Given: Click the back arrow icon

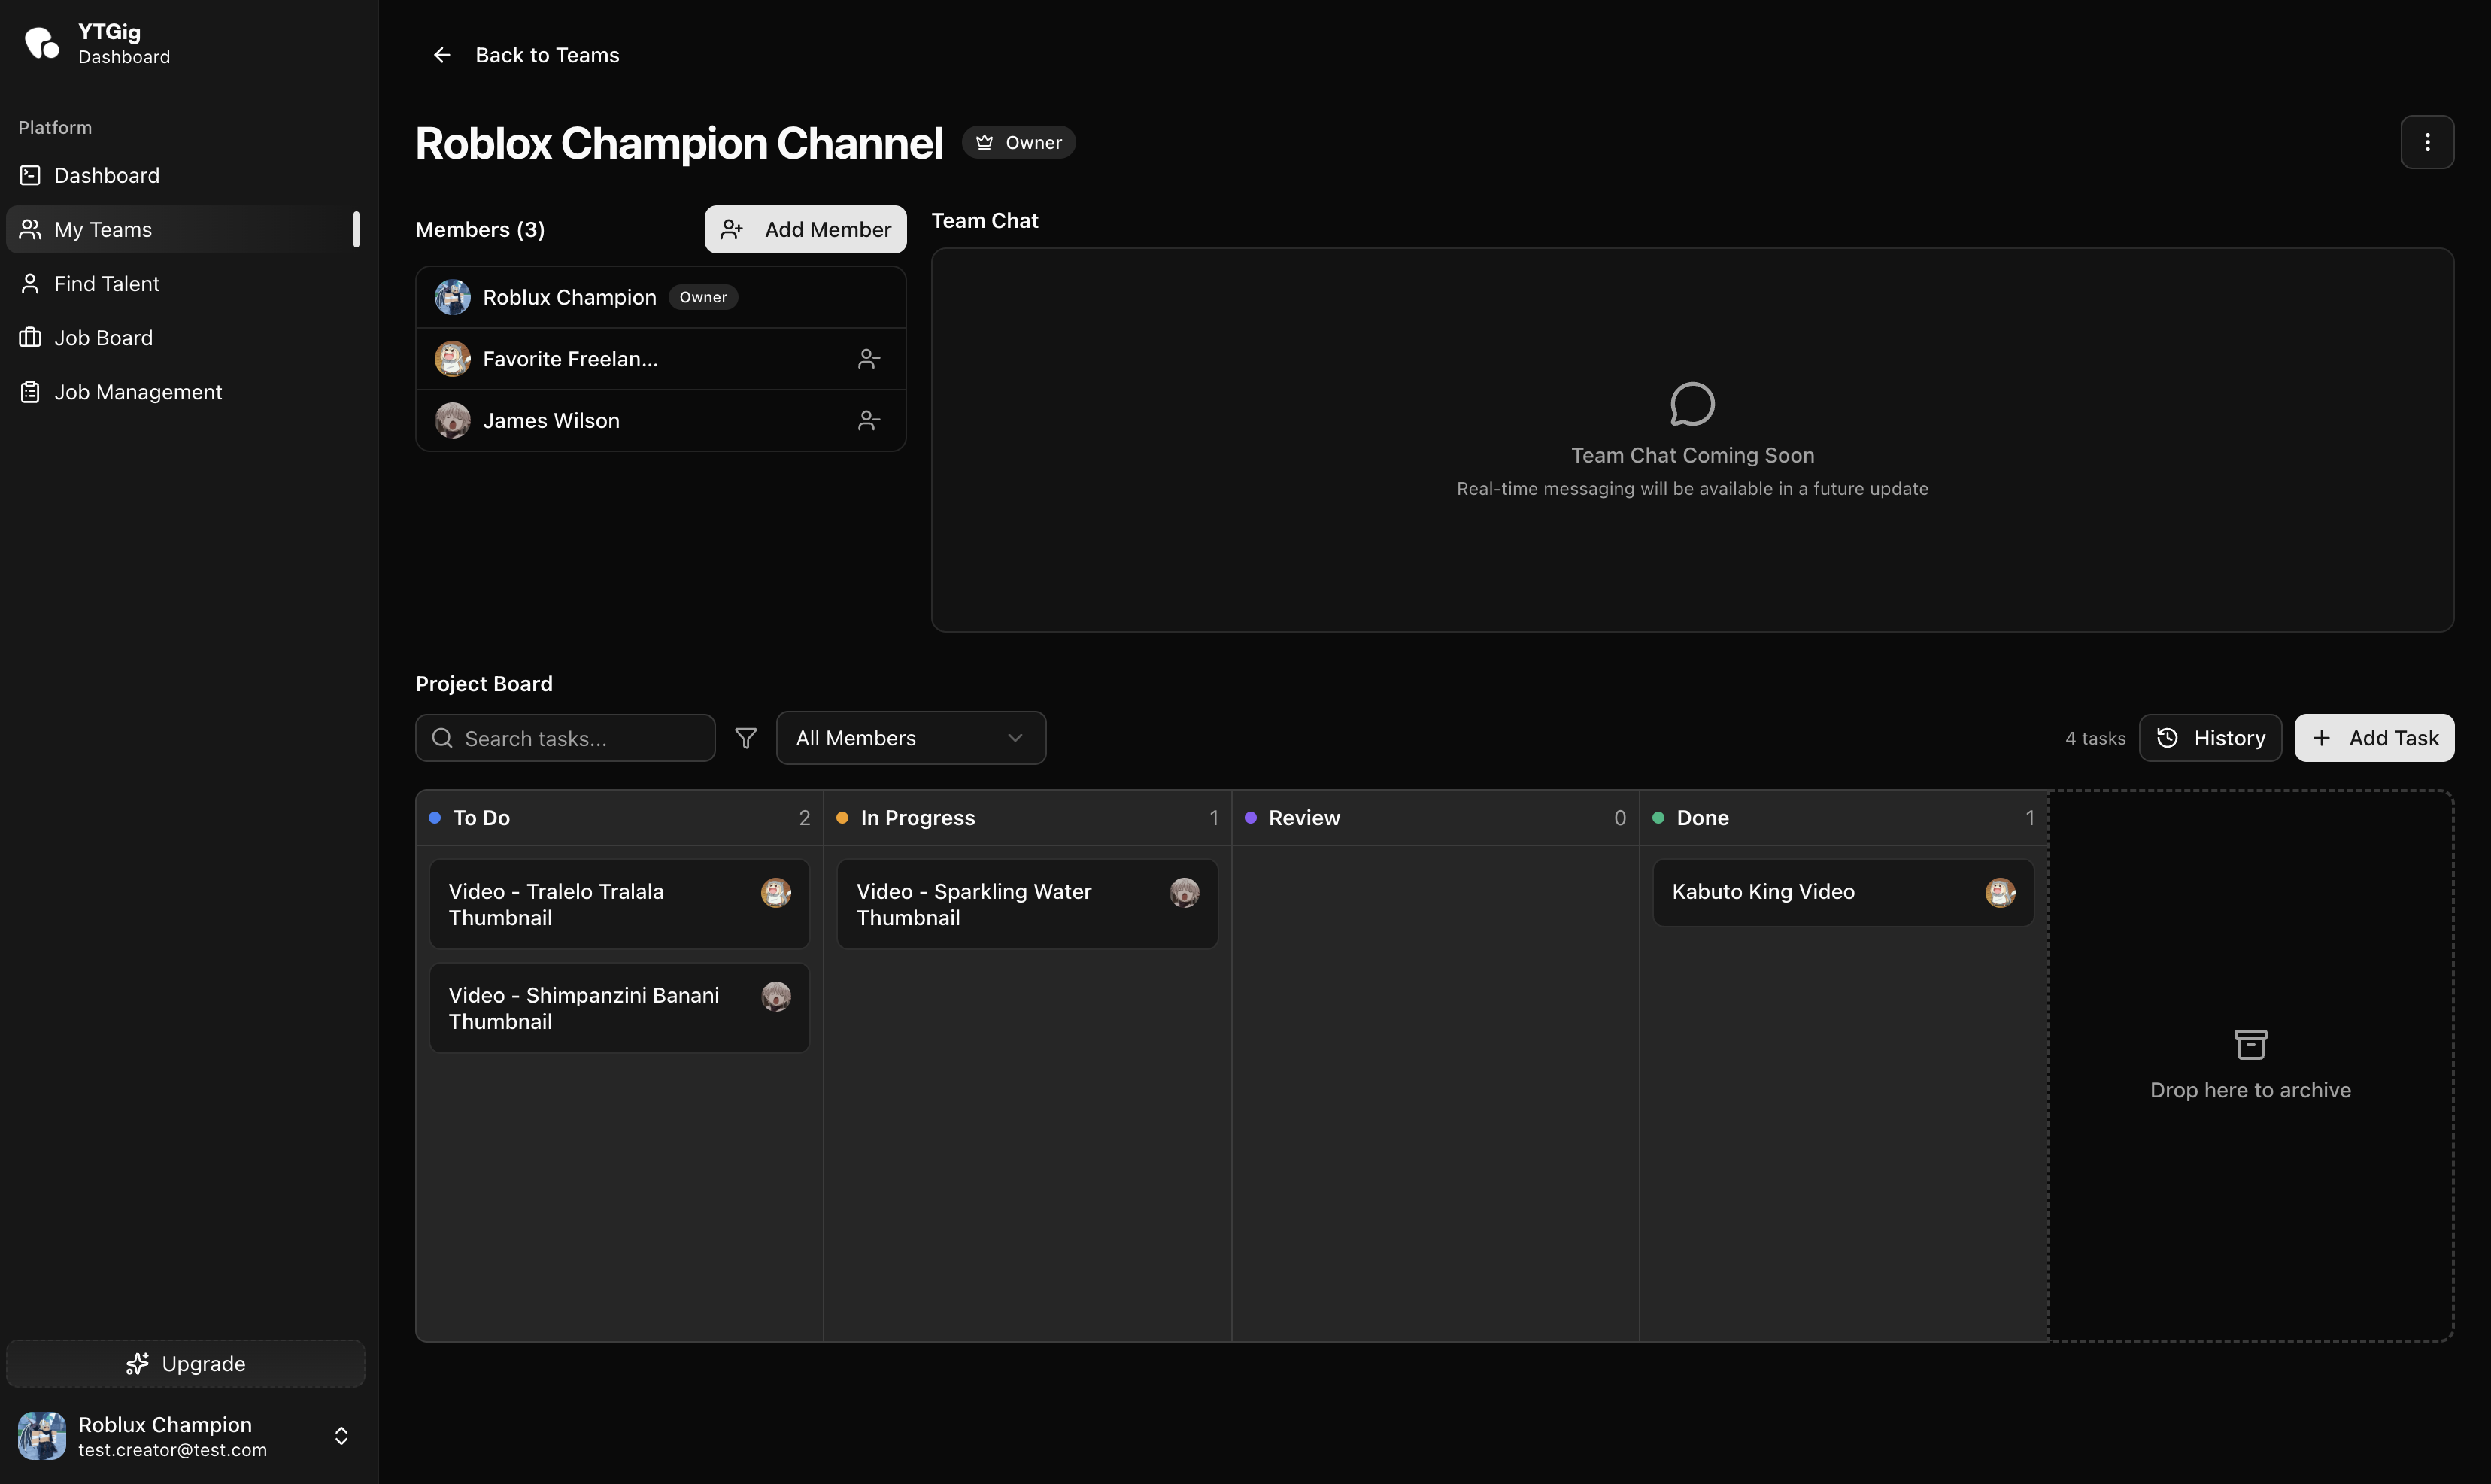Looking at the screenshot, I should click(x=442, y=55).
